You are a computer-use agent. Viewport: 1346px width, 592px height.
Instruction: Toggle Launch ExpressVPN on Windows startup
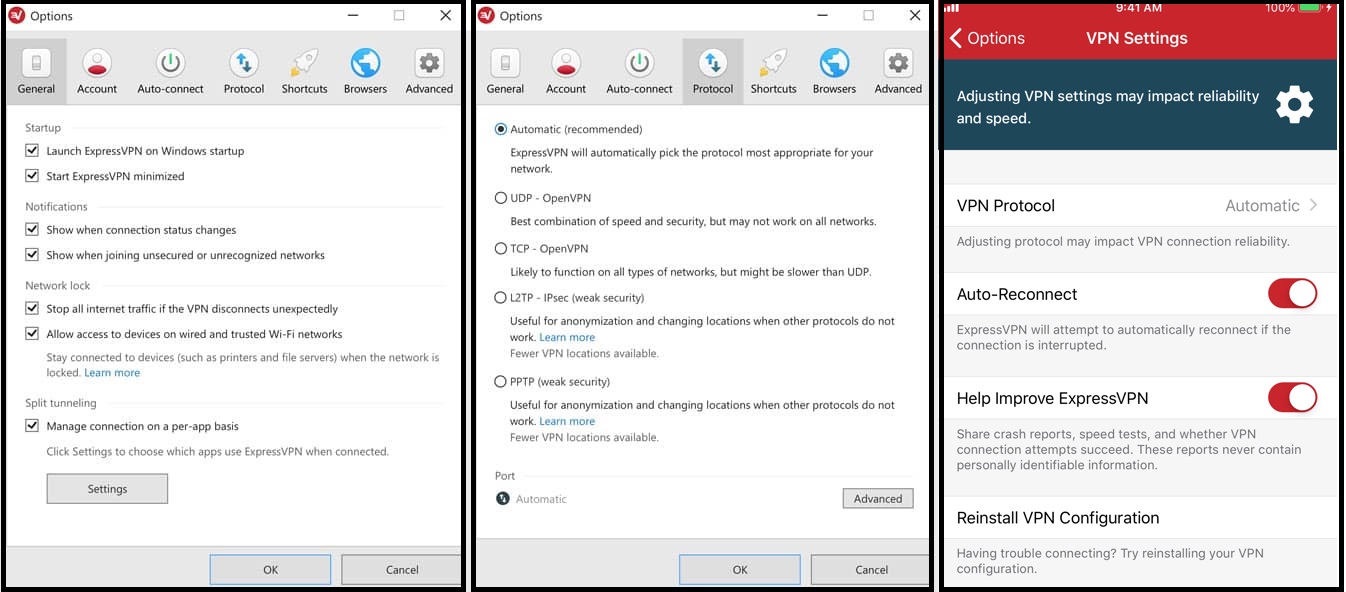point(33,151)
